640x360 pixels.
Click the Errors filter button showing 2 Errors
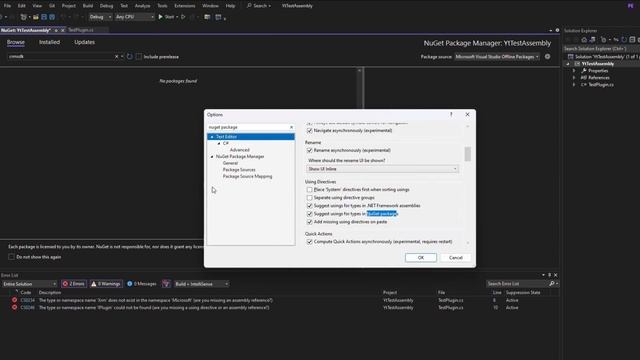[74, 284]
